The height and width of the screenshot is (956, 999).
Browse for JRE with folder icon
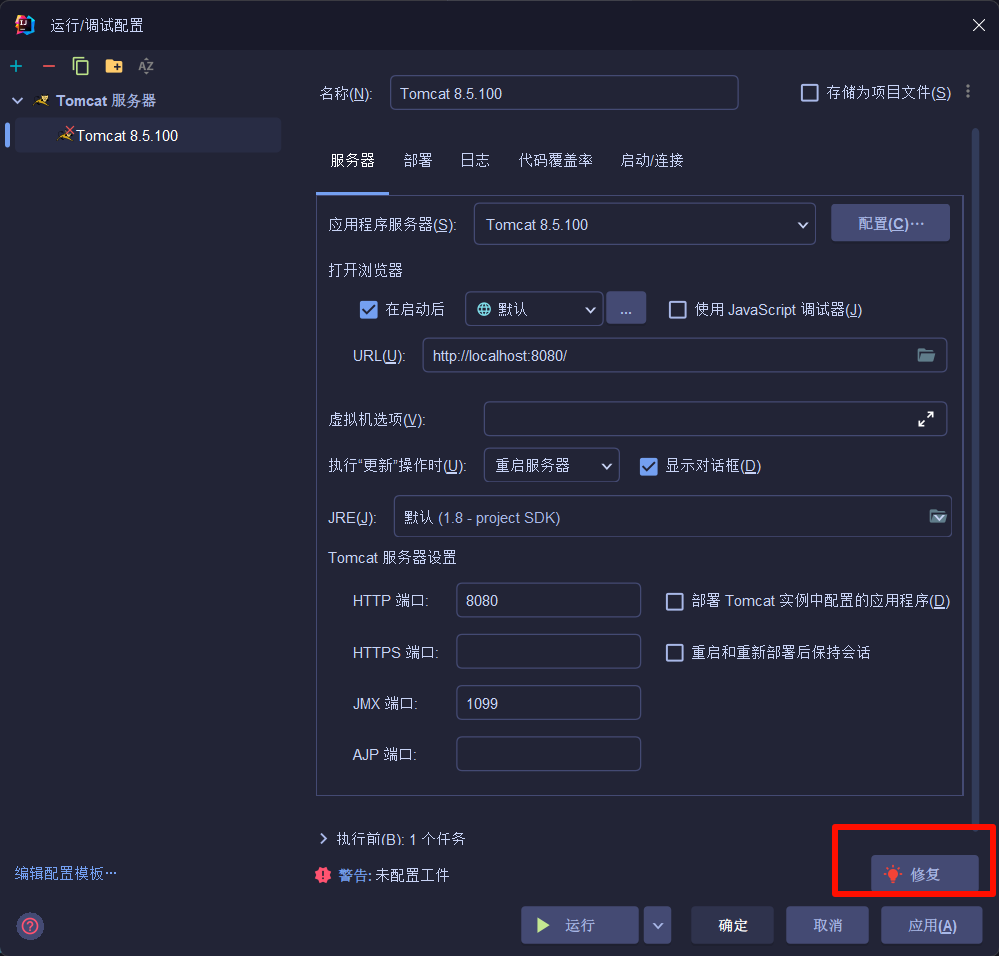pos(938,516)
